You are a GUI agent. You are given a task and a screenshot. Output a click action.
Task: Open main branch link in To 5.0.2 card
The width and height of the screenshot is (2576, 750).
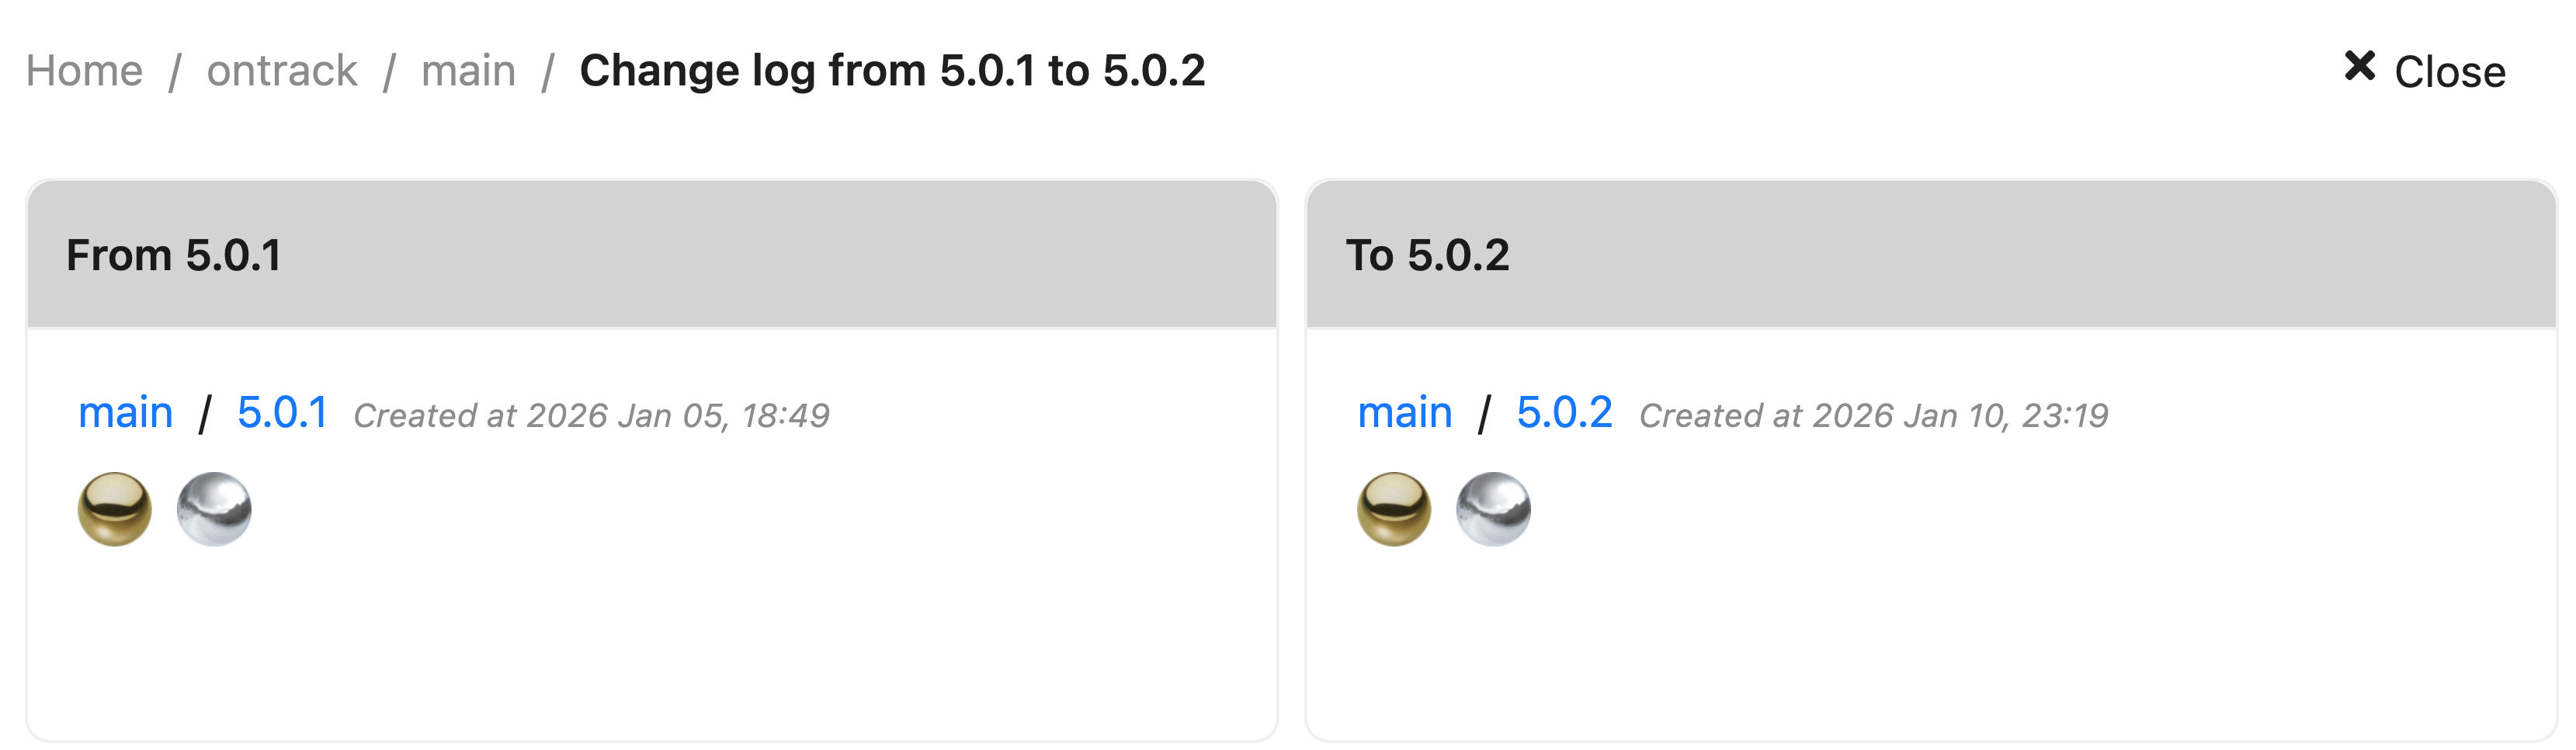click(x=1405, y=412)
